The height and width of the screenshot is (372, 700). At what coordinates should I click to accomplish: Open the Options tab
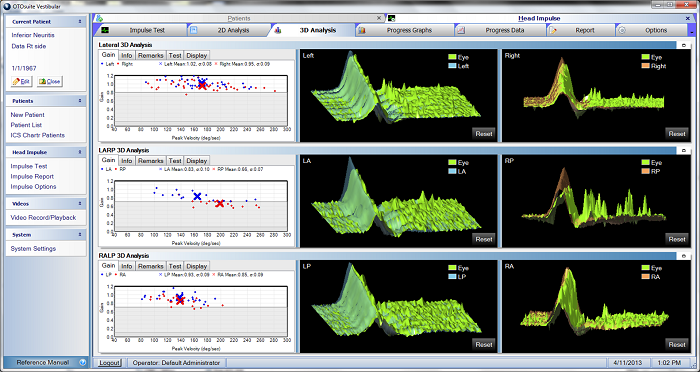click(651, 30)
